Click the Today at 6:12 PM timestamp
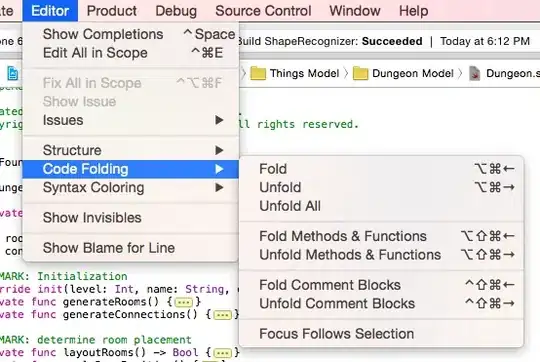 (485, 41)
